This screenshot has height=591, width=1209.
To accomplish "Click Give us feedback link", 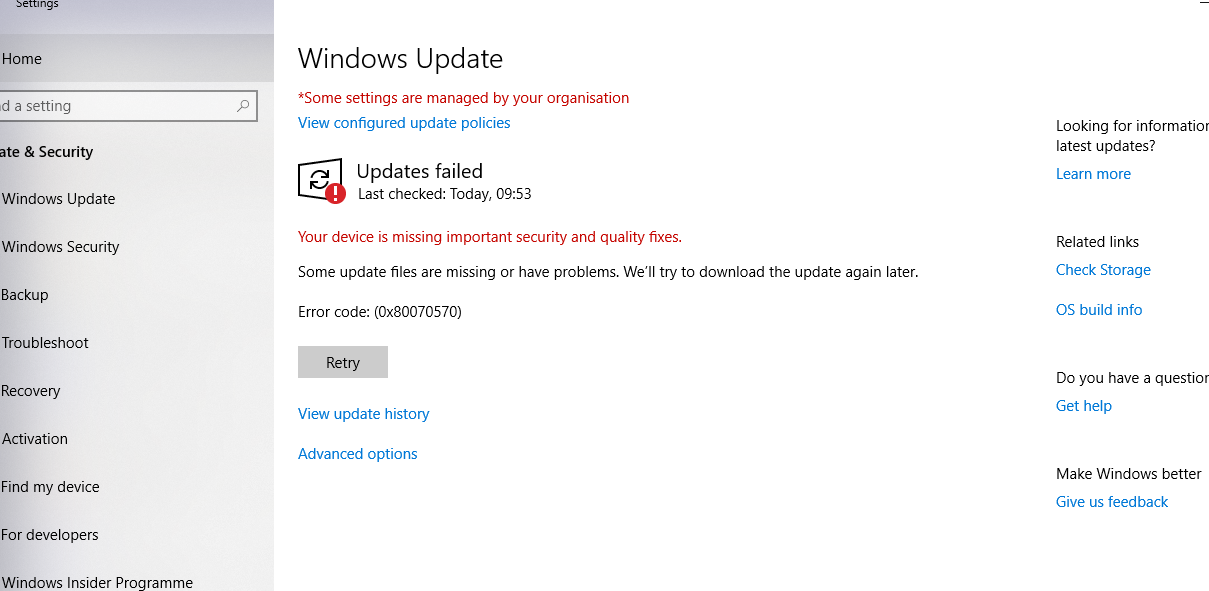I will tap(1112, 502).
